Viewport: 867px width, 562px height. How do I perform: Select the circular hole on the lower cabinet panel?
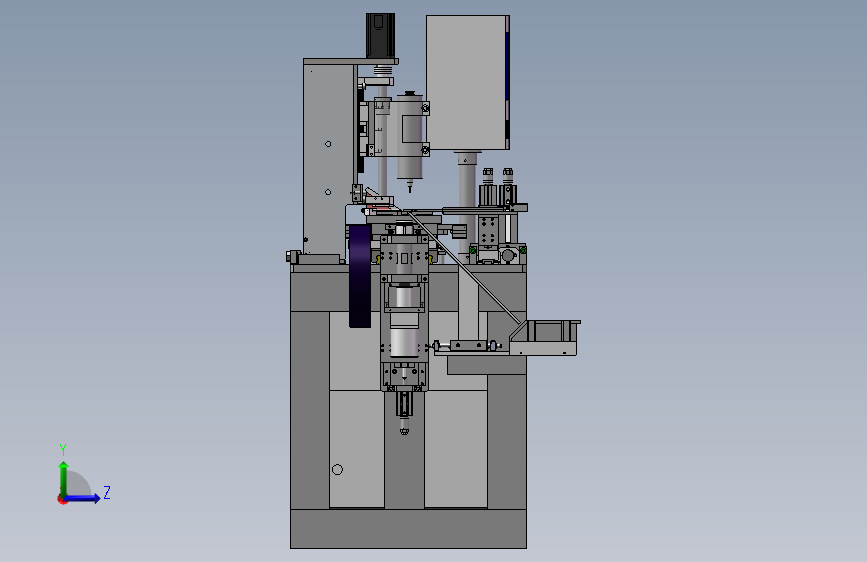click(x=337, y=470)
